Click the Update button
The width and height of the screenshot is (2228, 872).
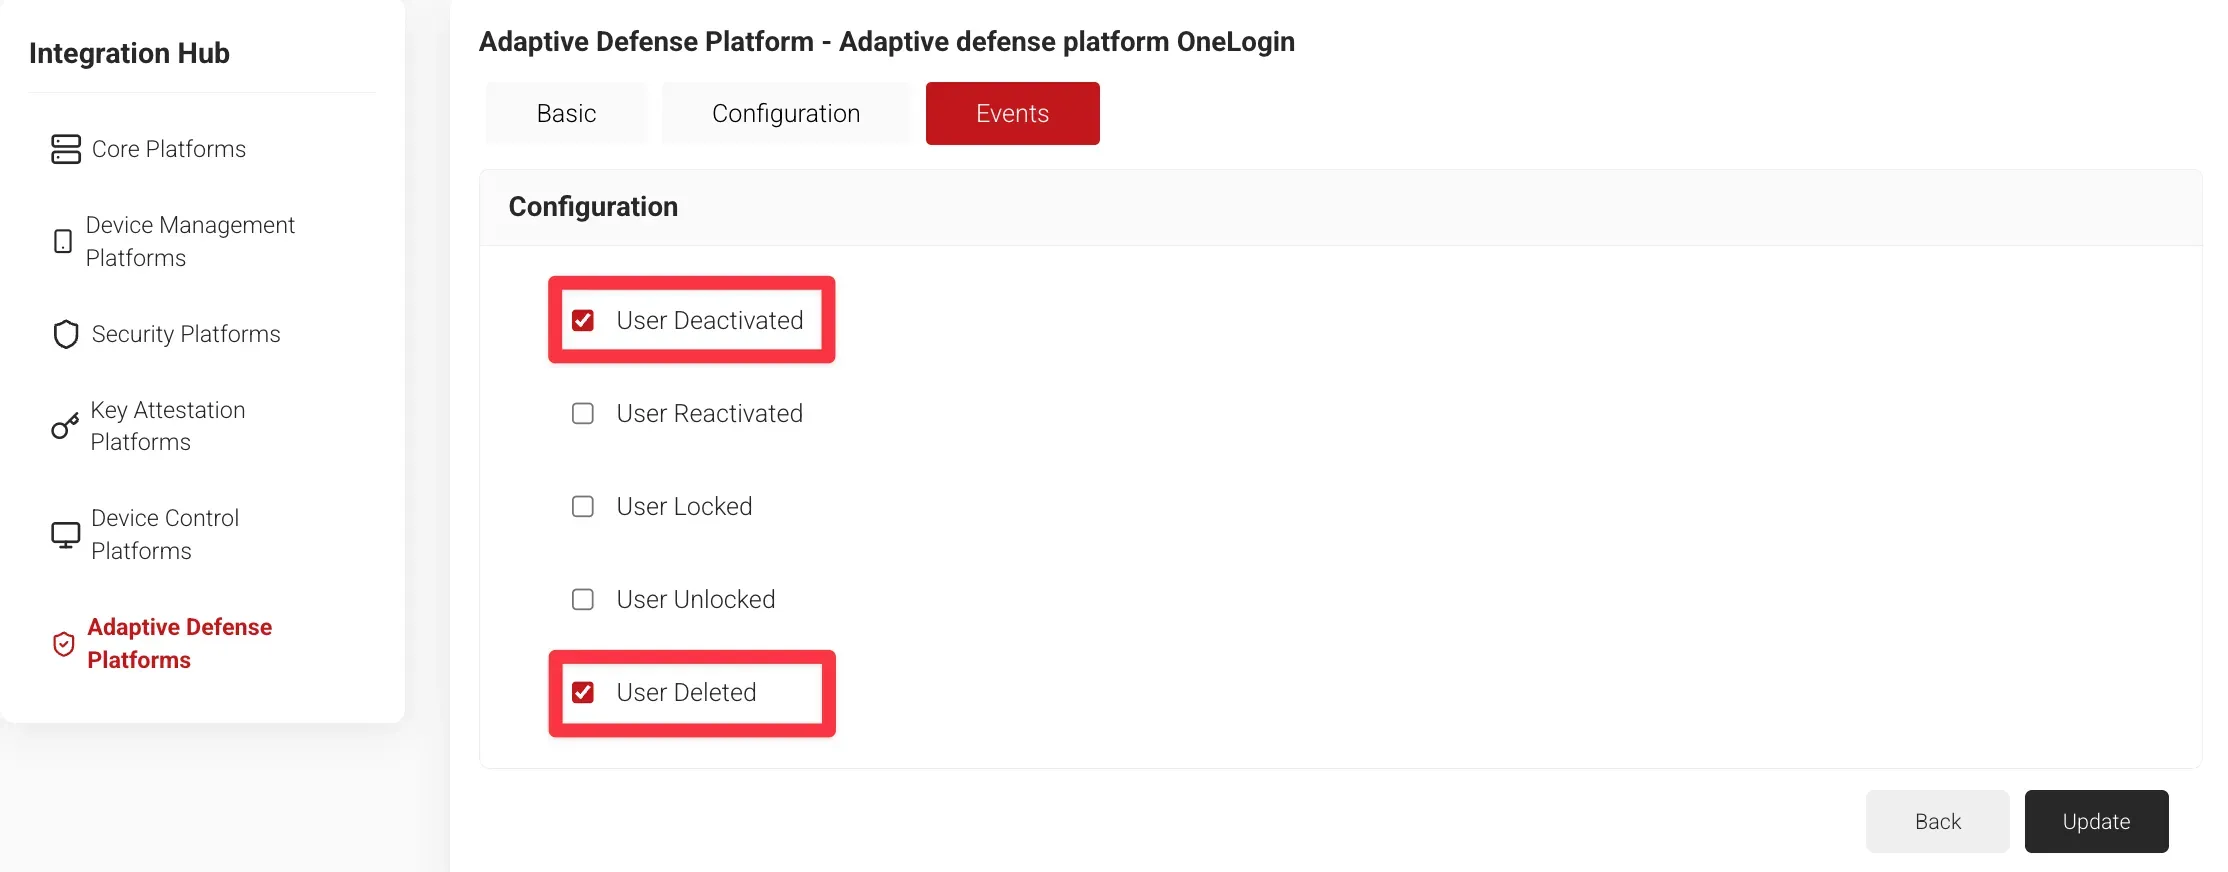tap(2096, 822)
